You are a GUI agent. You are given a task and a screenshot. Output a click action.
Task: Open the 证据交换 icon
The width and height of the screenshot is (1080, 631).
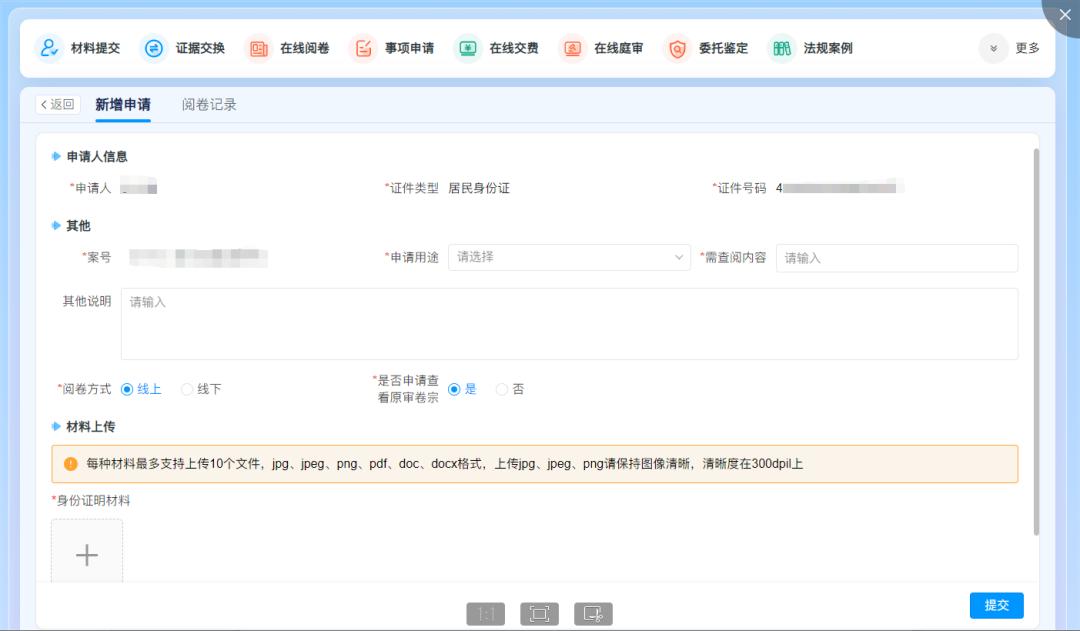click(x=154, y=48)
